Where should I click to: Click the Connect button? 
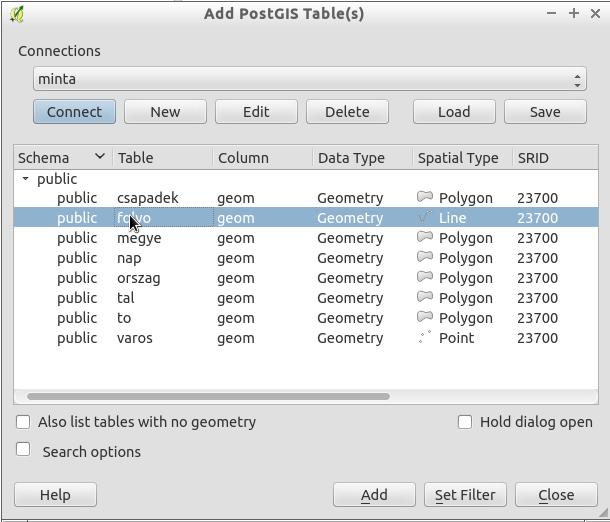coord(74,112)
